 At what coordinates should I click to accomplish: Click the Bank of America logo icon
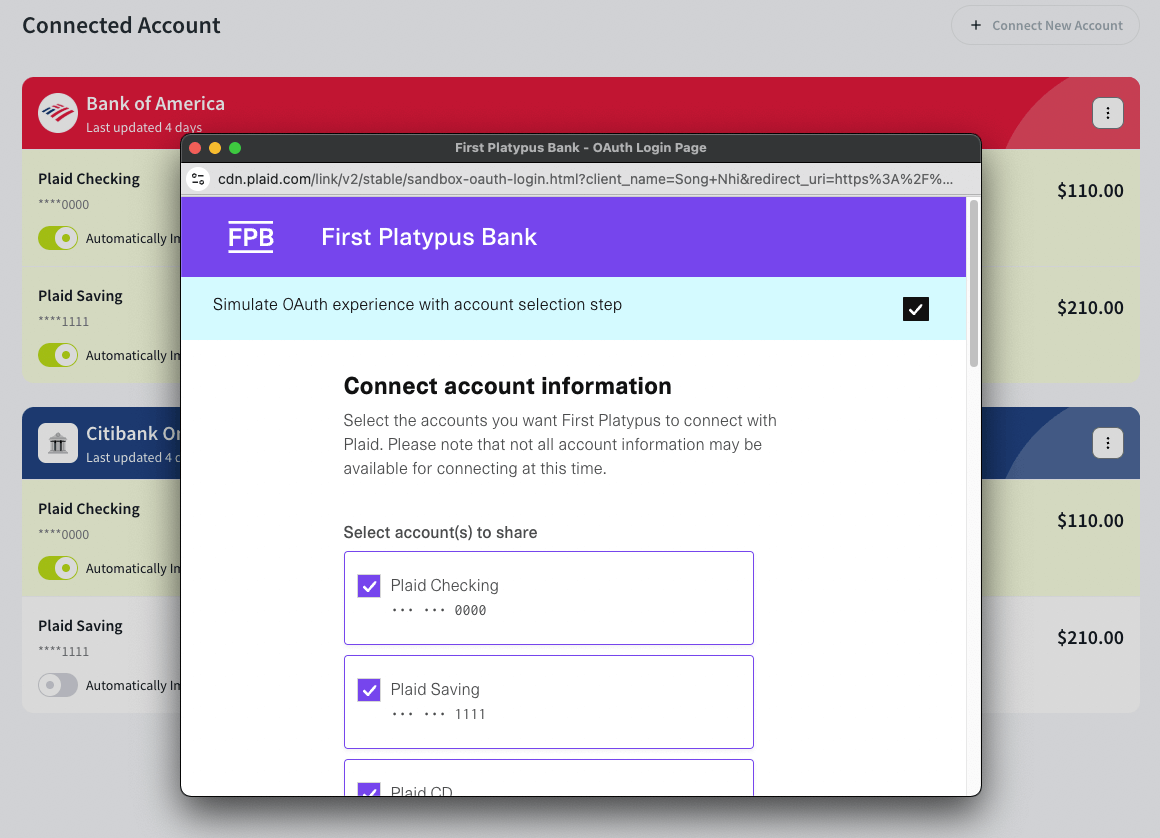(58, 113)
